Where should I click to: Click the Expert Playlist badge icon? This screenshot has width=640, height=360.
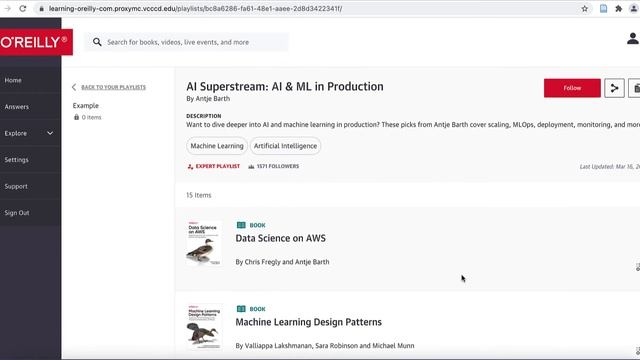[x=190, y=167]
